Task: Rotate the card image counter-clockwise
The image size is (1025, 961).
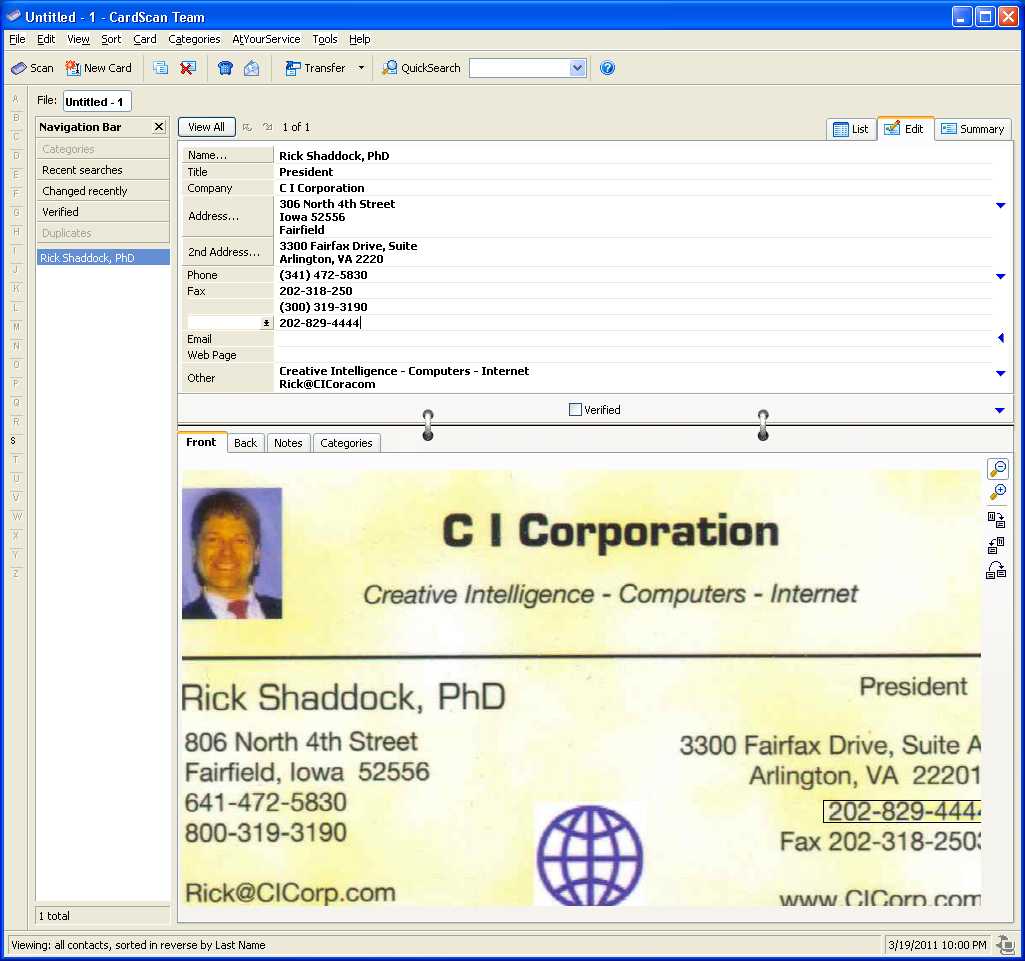Action: pos(996,545)
